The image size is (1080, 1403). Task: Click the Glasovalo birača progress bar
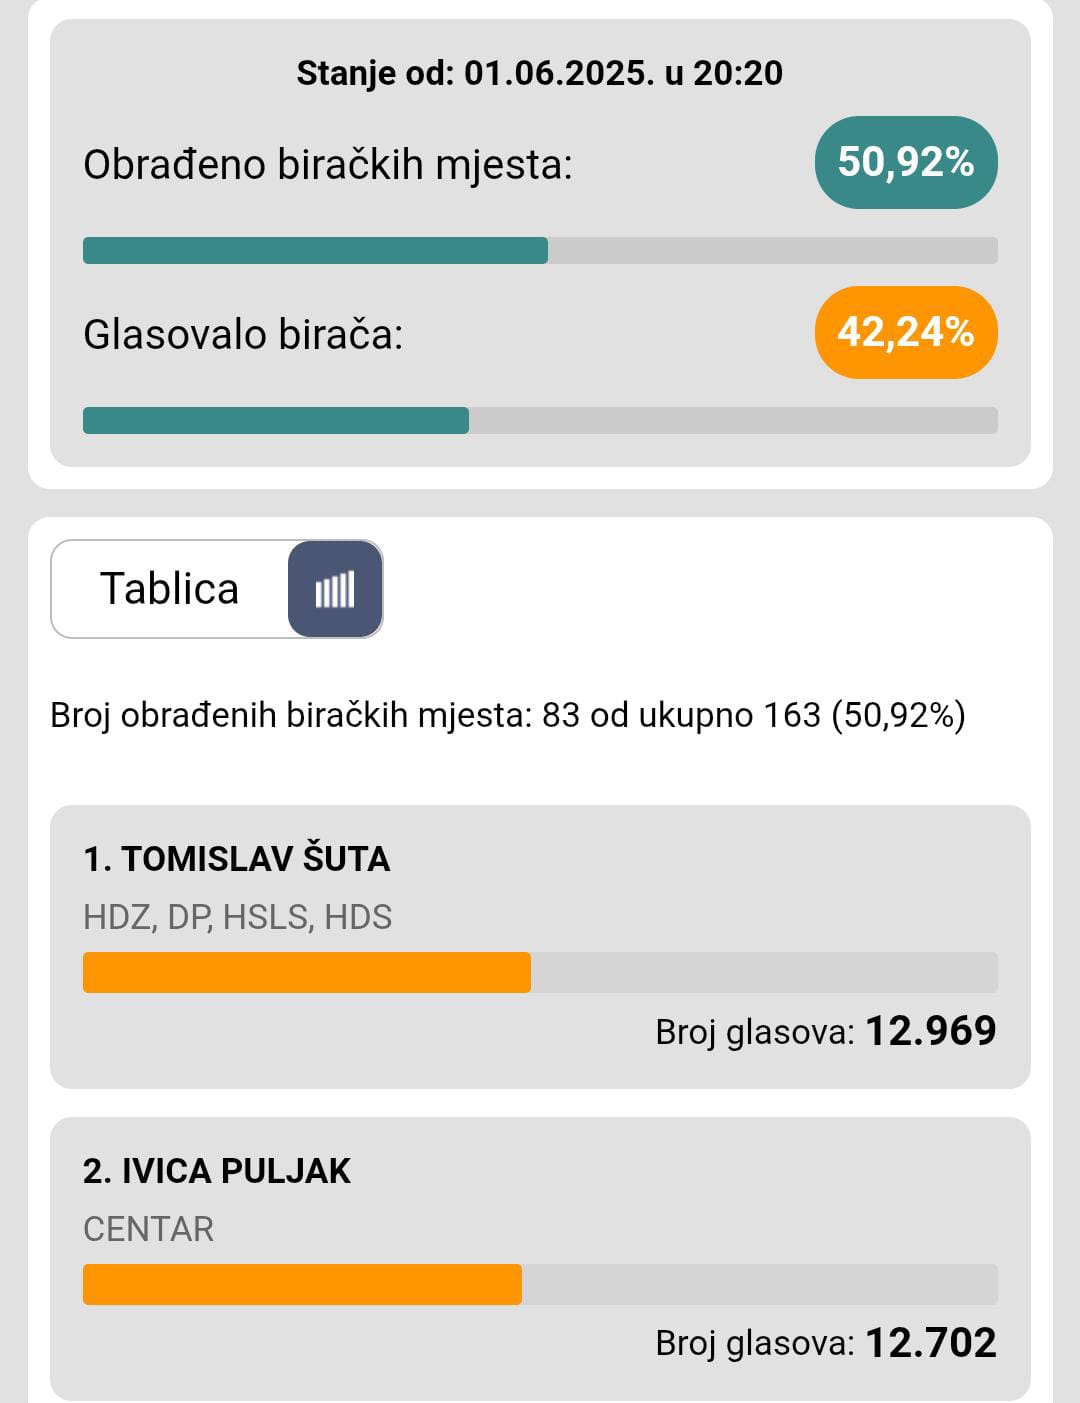point(540,420)
